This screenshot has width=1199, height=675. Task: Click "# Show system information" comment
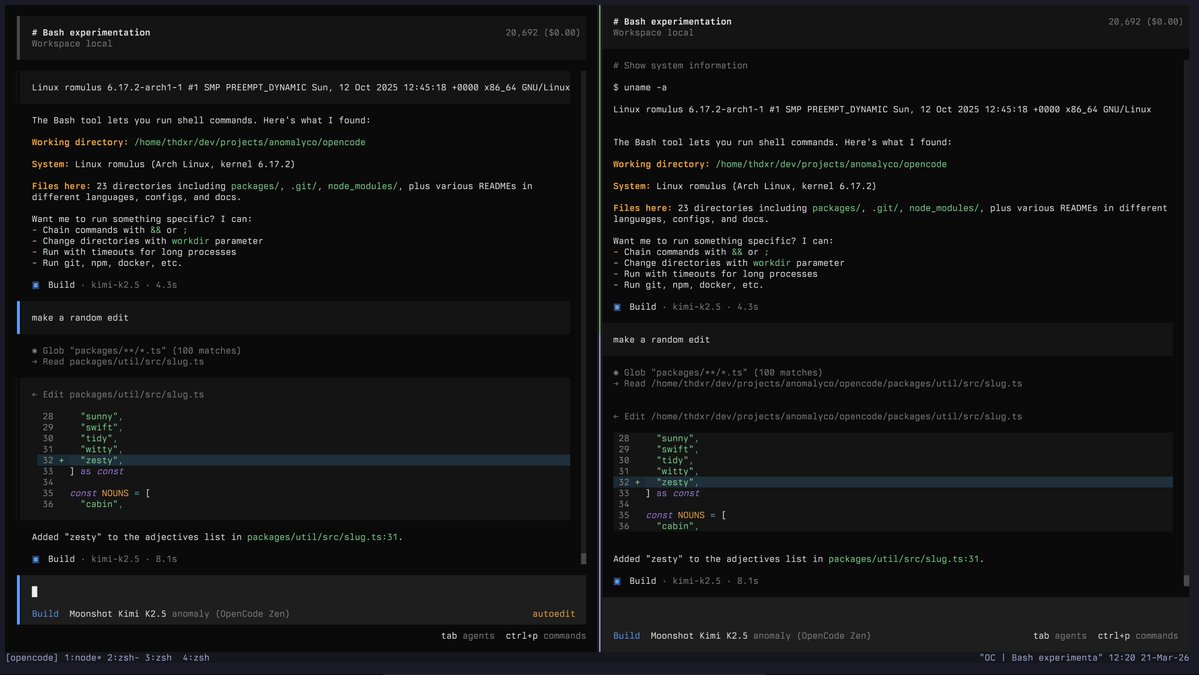[681, 66]
